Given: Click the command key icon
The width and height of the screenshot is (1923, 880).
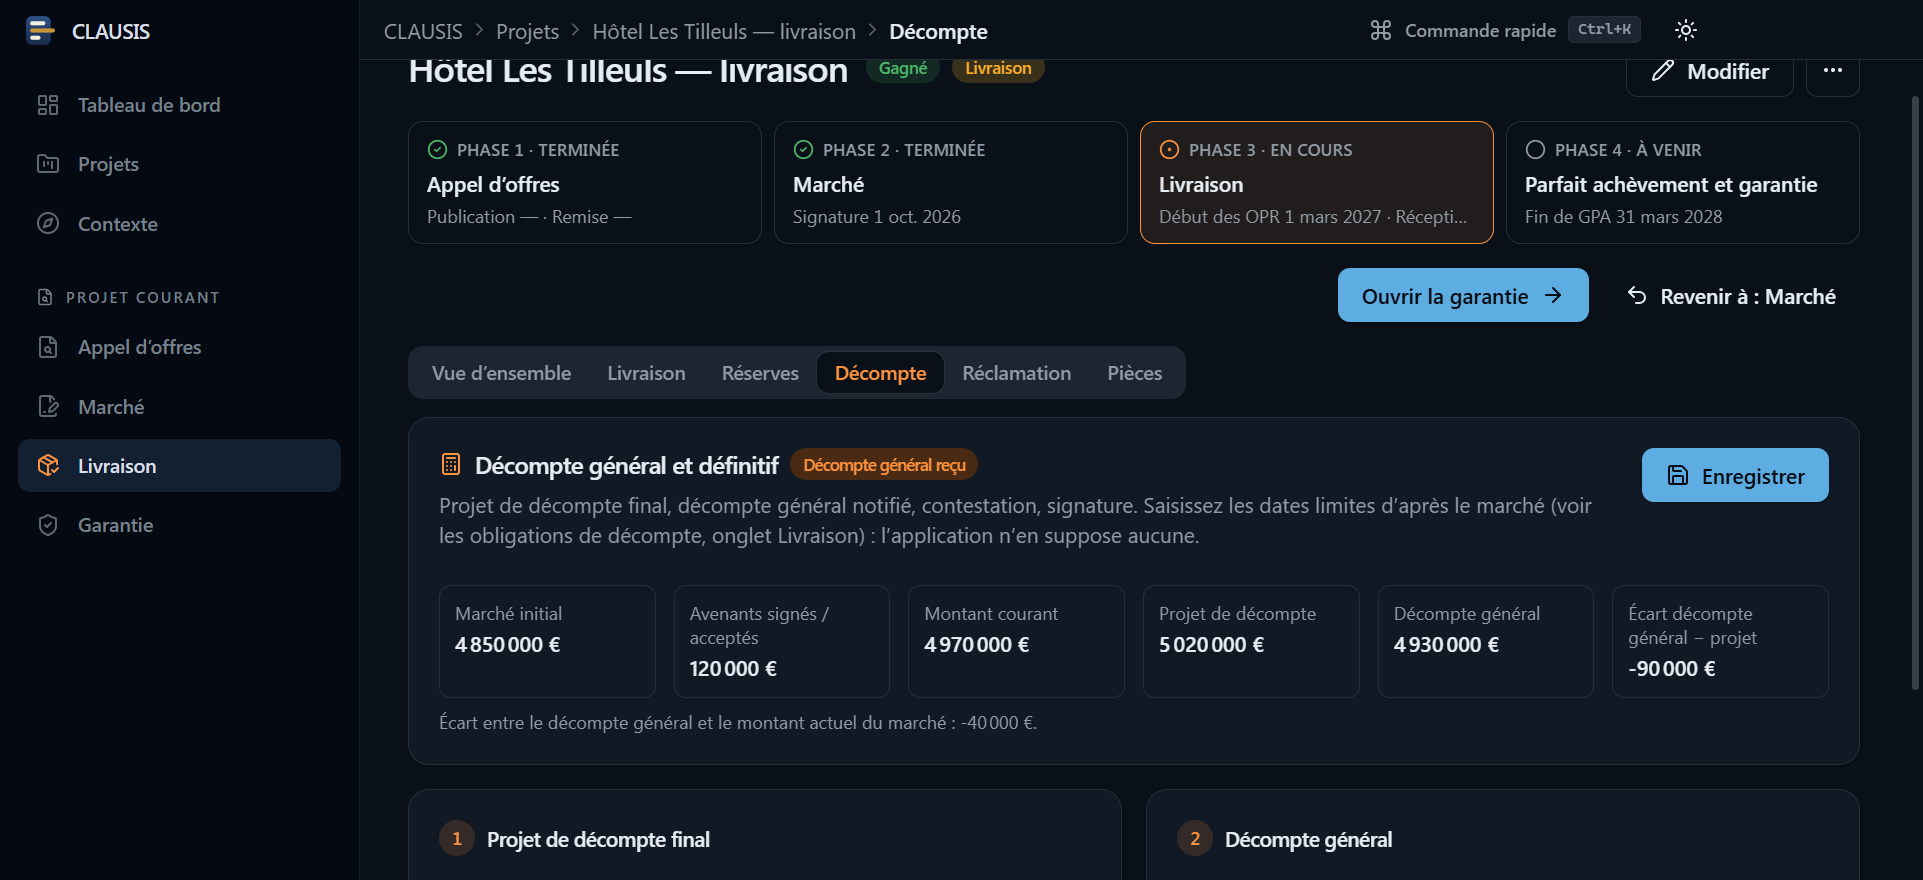Looking at the screenshot, I should click(x=1381, y=30).
